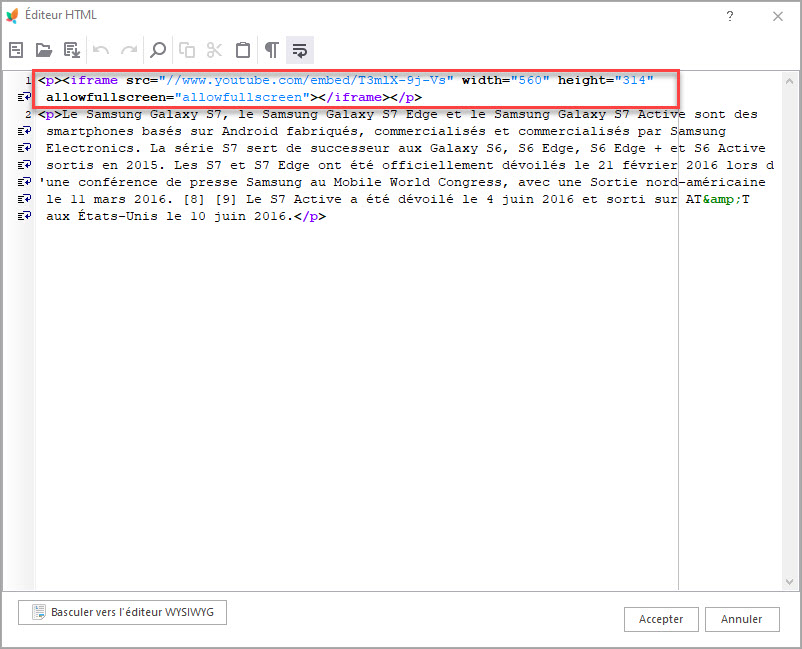Click the word "Android" in the paragraph
This screenshot has width=802, height=649.
coord(250,131)
